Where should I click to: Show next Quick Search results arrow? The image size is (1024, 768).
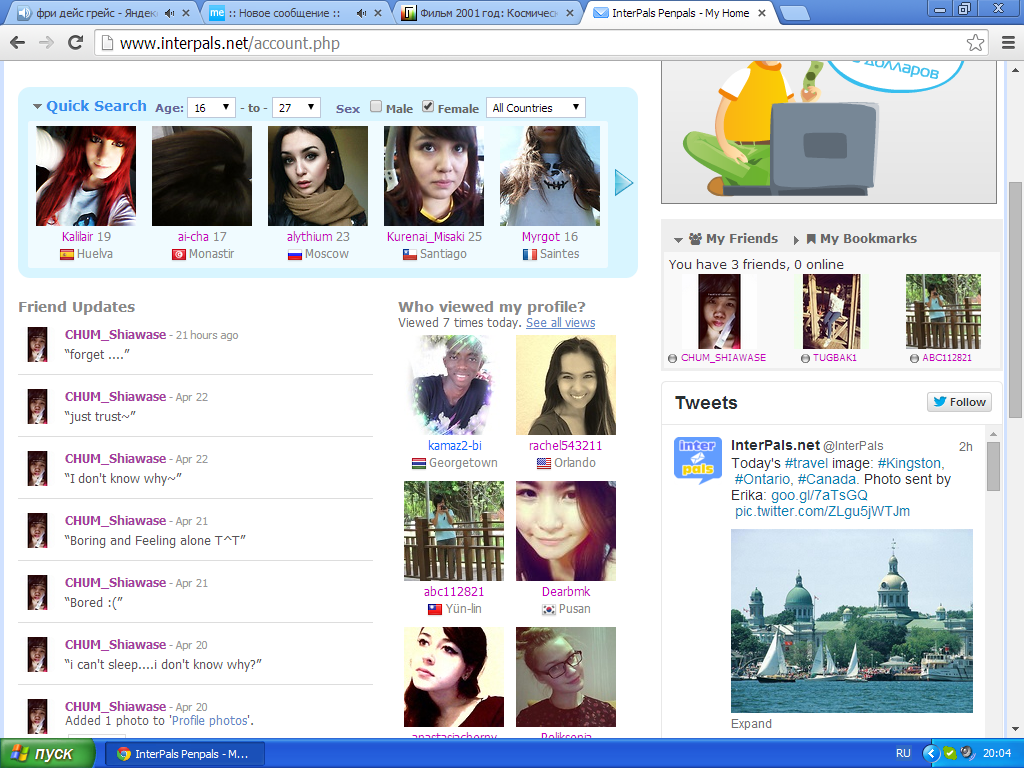[x=623, y=183]
